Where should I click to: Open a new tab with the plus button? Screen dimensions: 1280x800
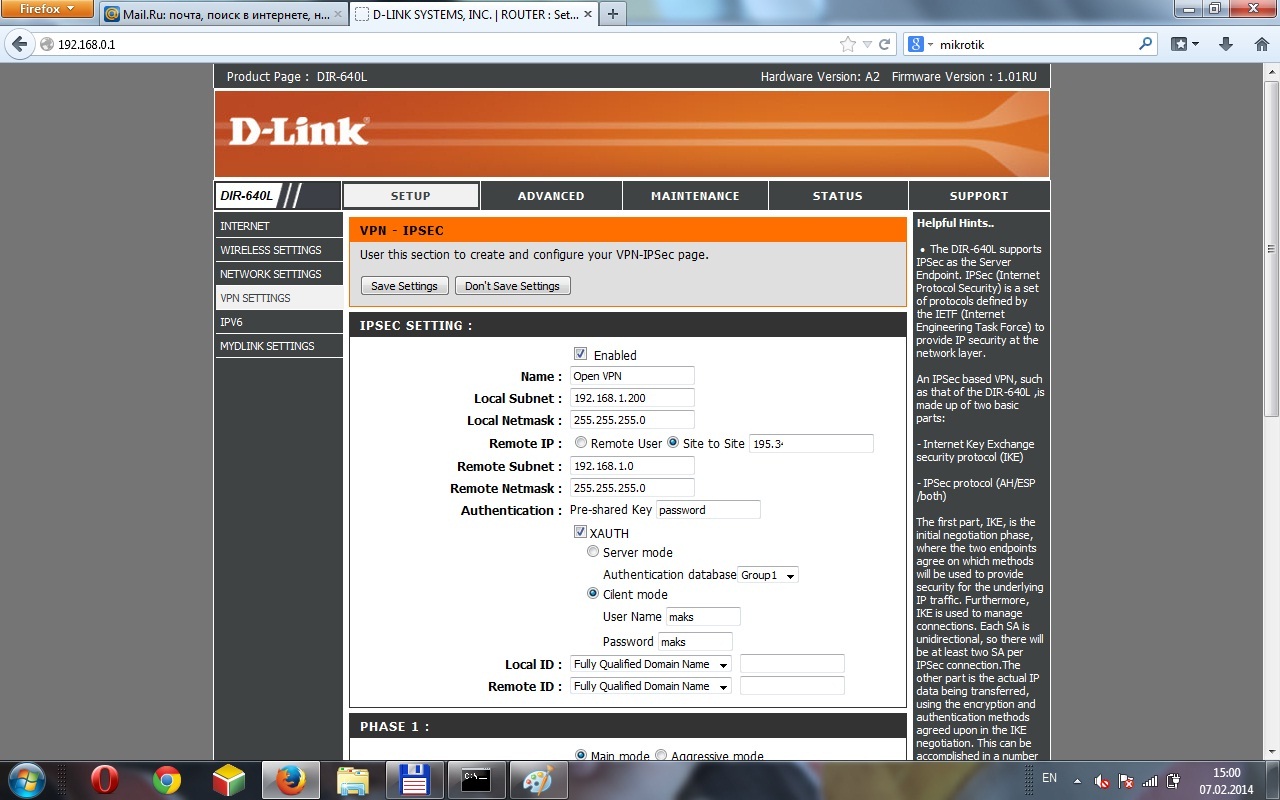tap(612, 14)
